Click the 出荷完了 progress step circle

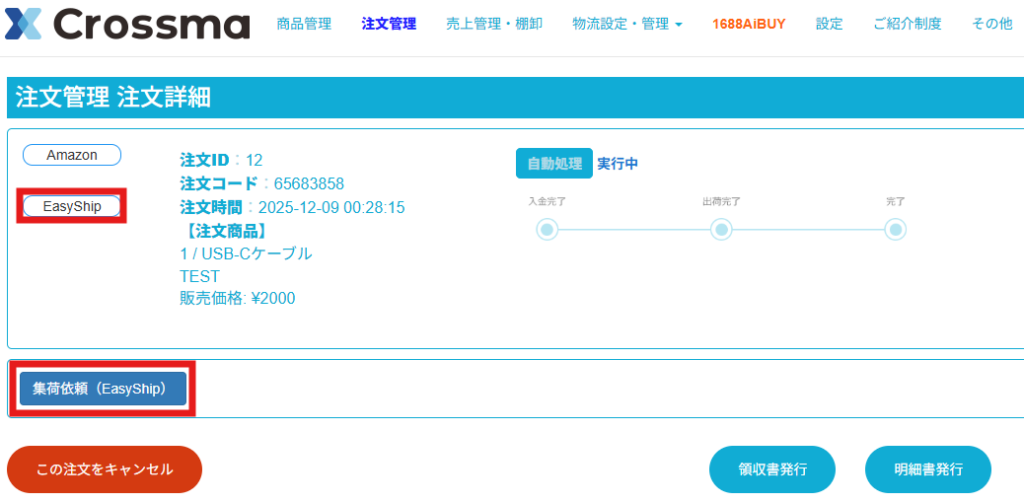click(x=721, y=230)
